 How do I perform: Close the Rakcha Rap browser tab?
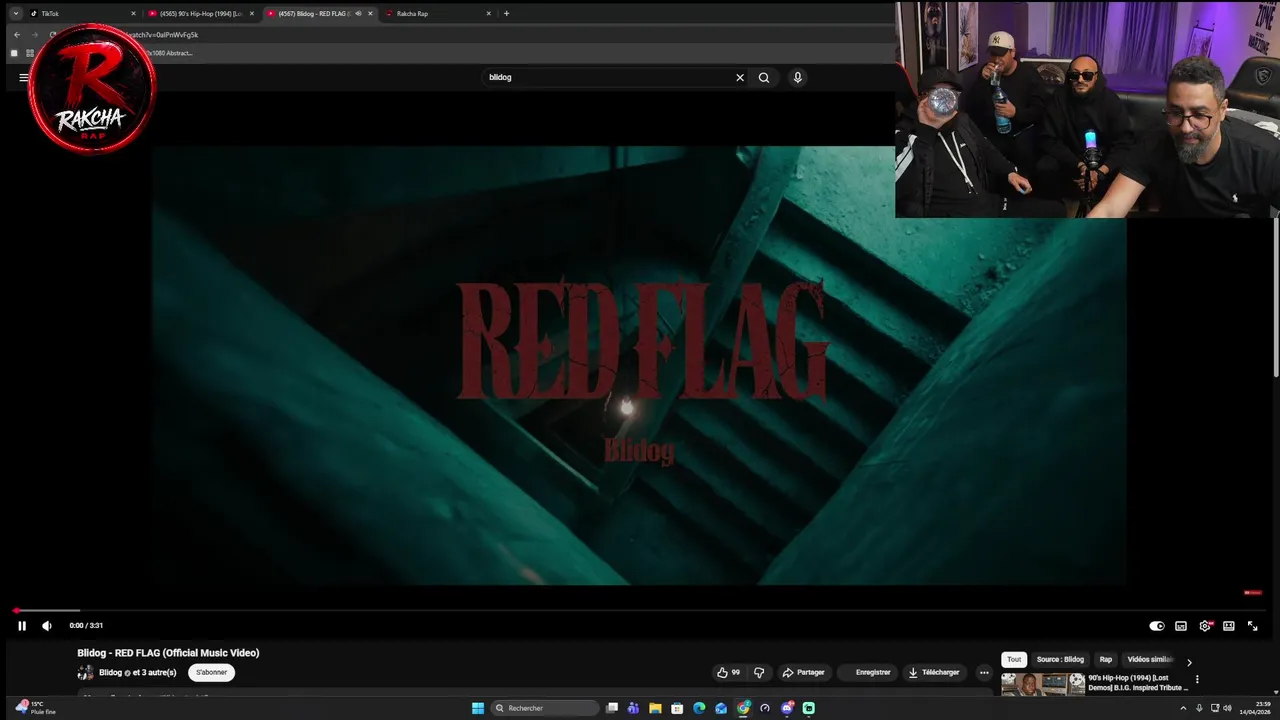(488, 14)
